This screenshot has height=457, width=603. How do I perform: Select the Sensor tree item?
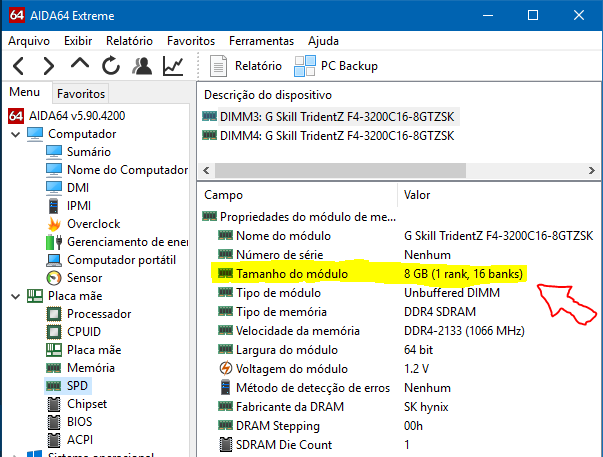click(84, 277)
